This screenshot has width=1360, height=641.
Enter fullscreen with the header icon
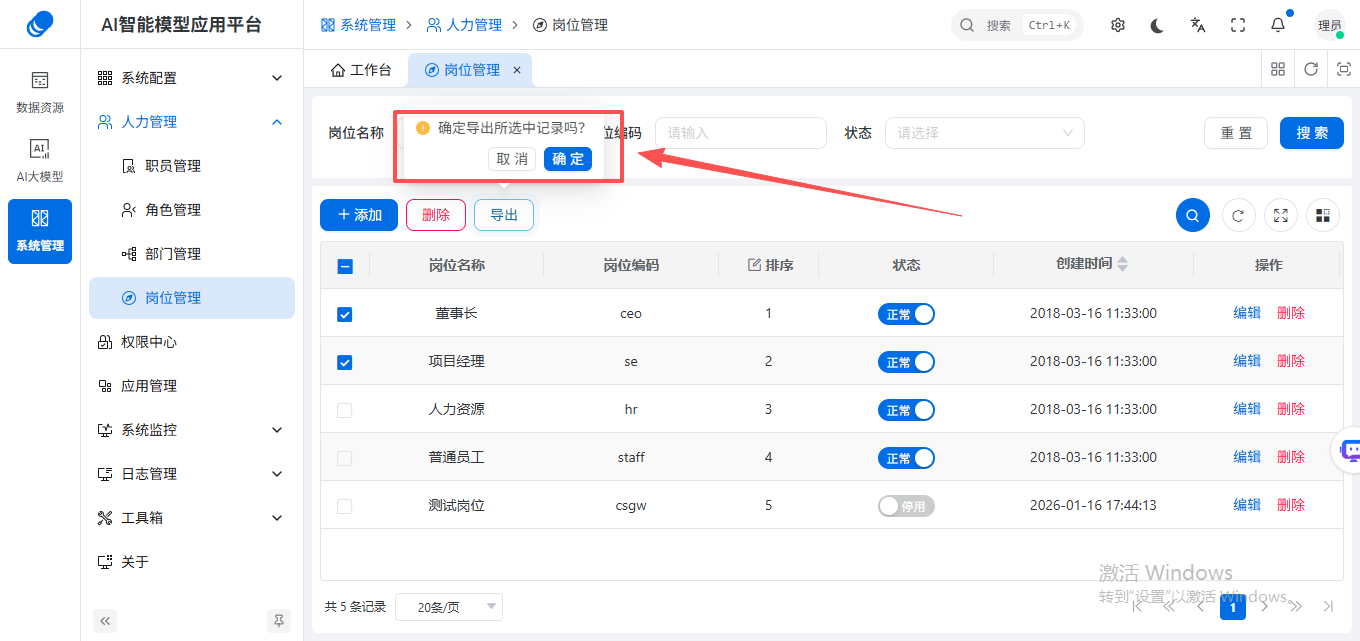(x=1238, y=25)
